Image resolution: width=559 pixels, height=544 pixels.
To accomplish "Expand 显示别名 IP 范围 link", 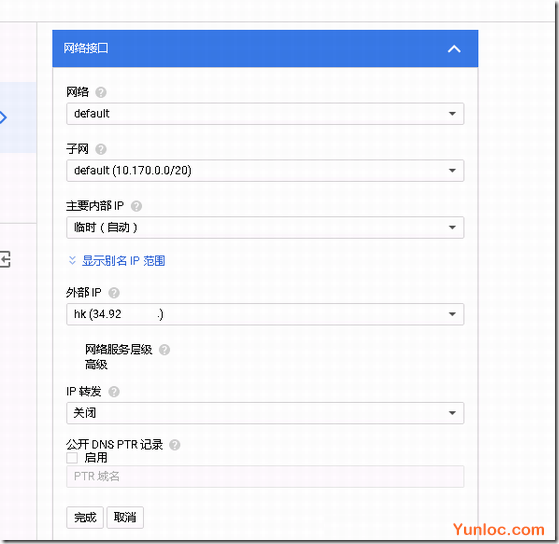I will point(123,261).
